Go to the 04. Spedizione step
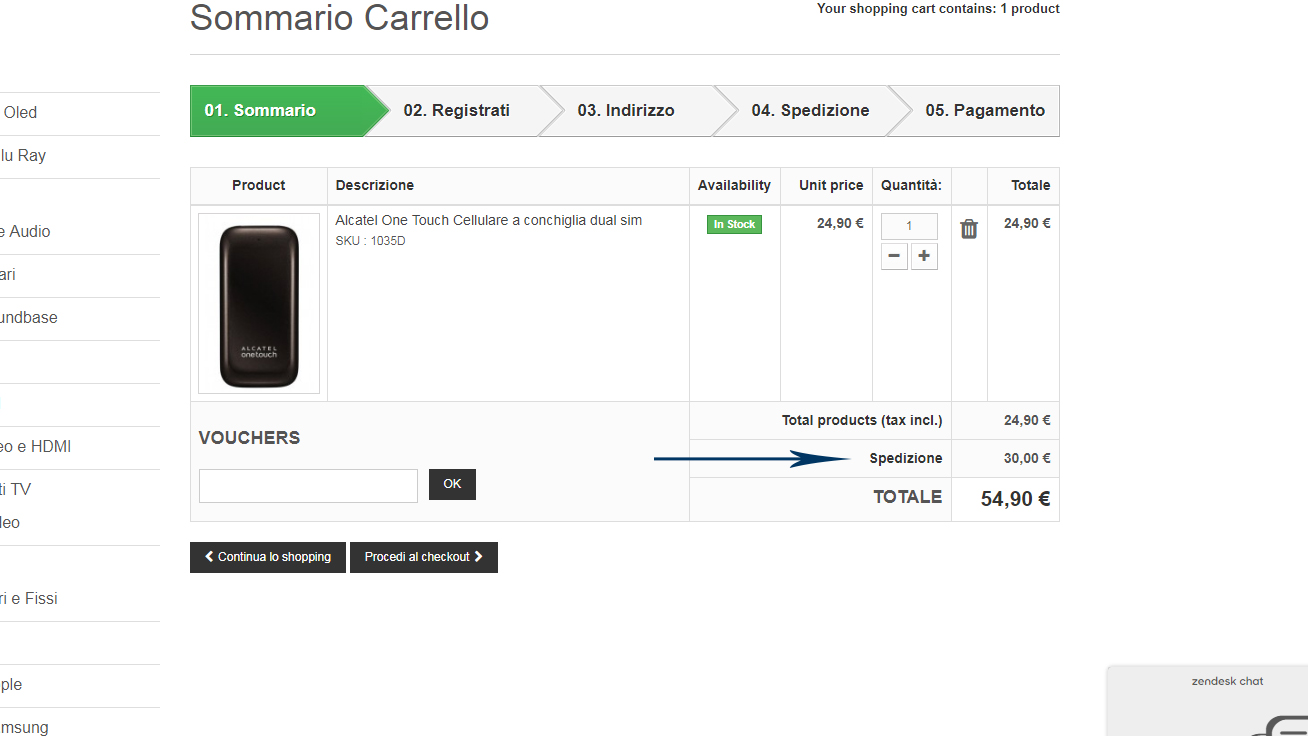The width and height of the screenshot is (1308, 736). coord(810,111)
